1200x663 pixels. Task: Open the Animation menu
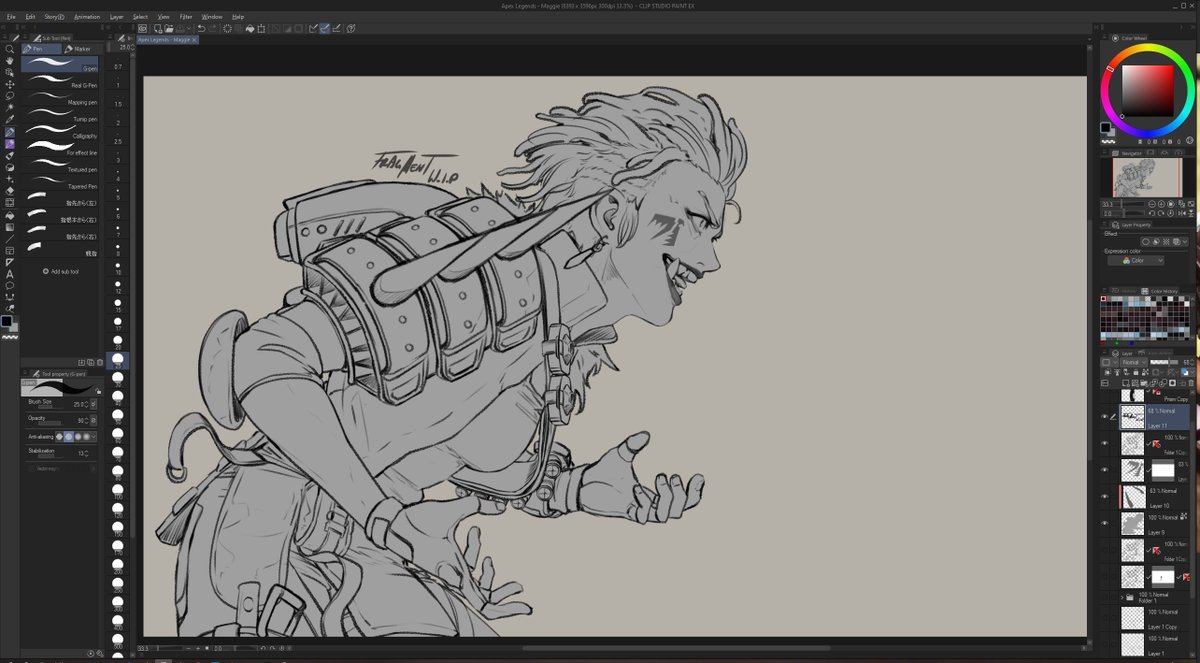[87, 17]
